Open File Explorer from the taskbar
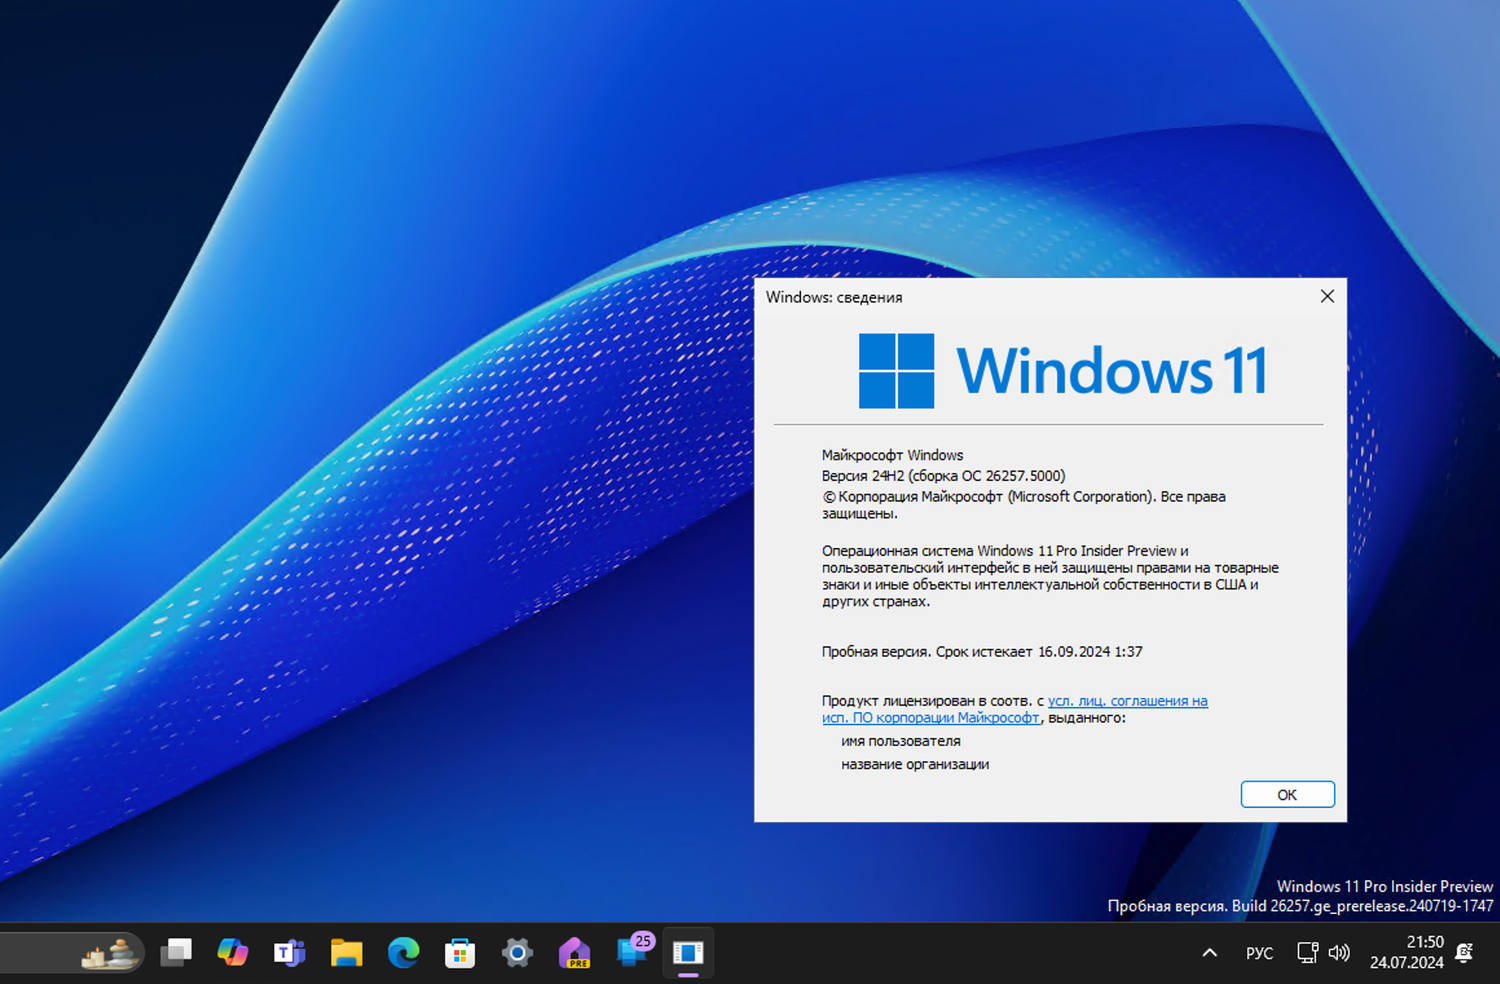The height and width of the screenshot is (984, 1500). click(x=347, y=952)
